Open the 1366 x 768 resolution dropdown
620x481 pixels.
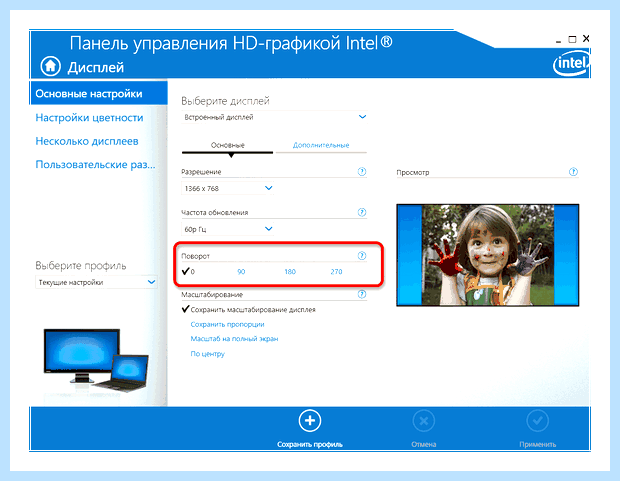(227, 188)
